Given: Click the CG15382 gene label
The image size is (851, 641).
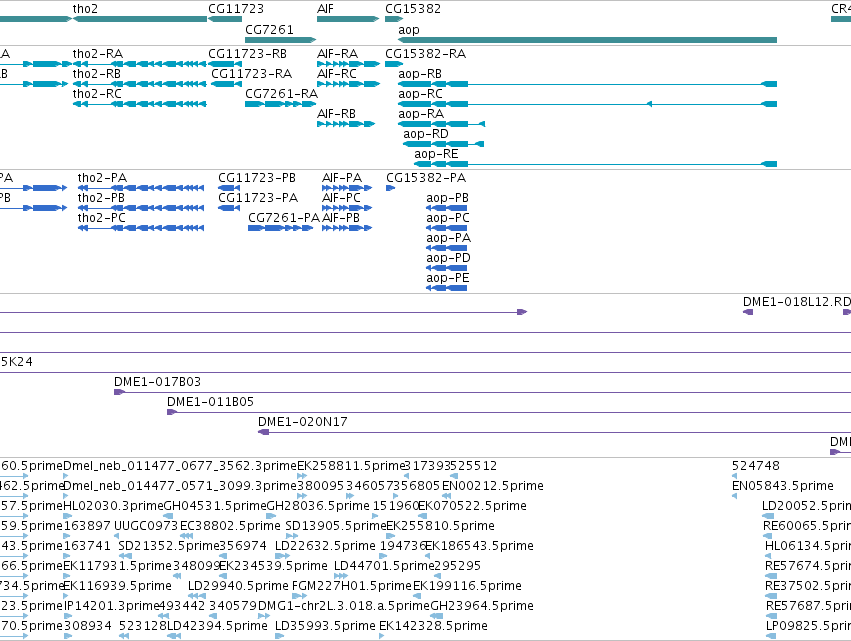Looking at the screenshot, I should [x=413, y=9].
